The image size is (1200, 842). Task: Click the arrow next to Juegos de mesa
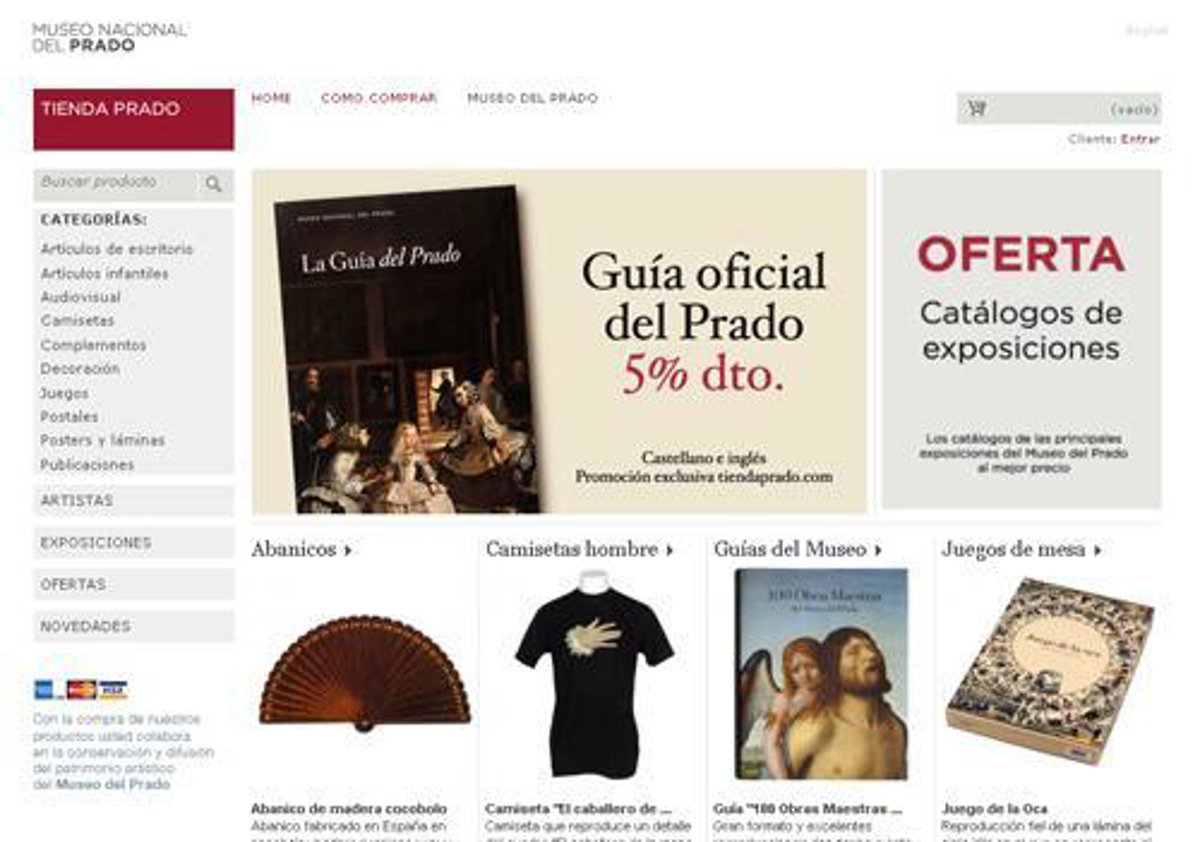pyautogui.click(x=1097, y=550)
